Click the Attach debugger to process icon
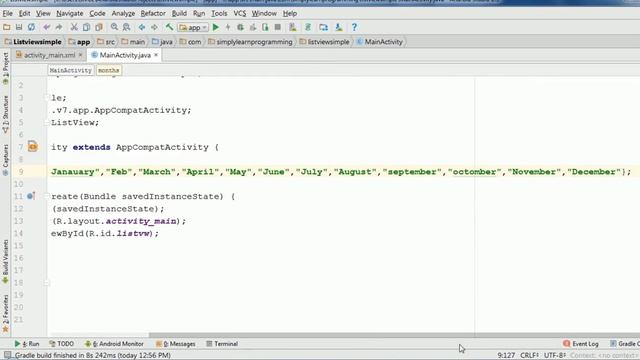 point(265,27)
